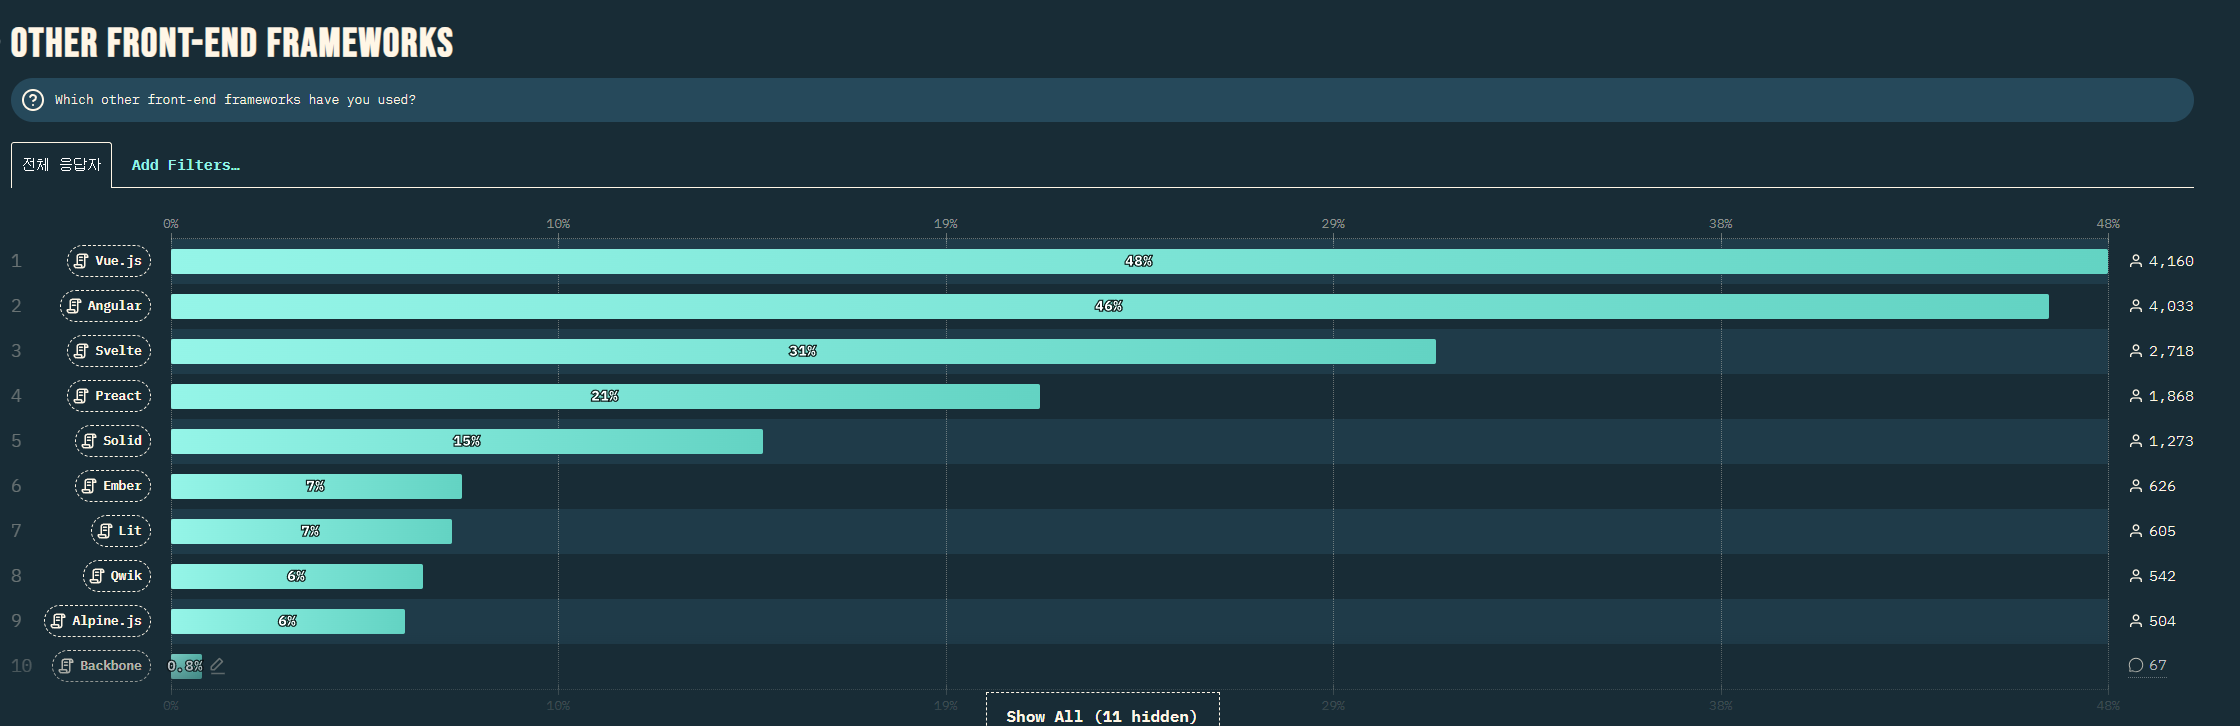The width and height of the screenshot is (2240, 726).
Task: Click the pencil edit icon beside Backbone bar
Action: pyautogui.click(x=217, y=666)
